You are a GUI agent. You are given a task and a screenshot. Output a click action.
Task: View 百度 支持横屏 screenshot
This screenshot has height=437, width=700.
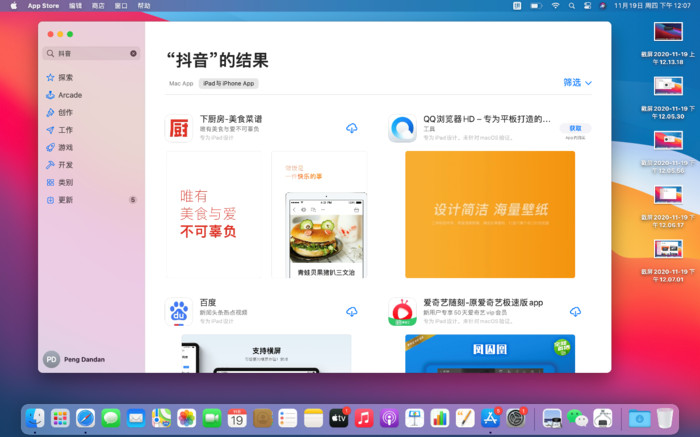[x=267, y=354]
